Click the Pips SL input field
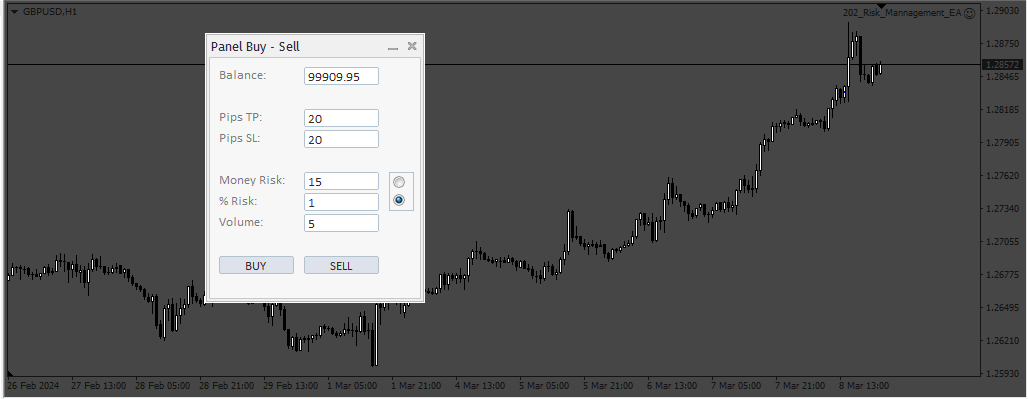1028x399 pixels. tap(341, 139)
